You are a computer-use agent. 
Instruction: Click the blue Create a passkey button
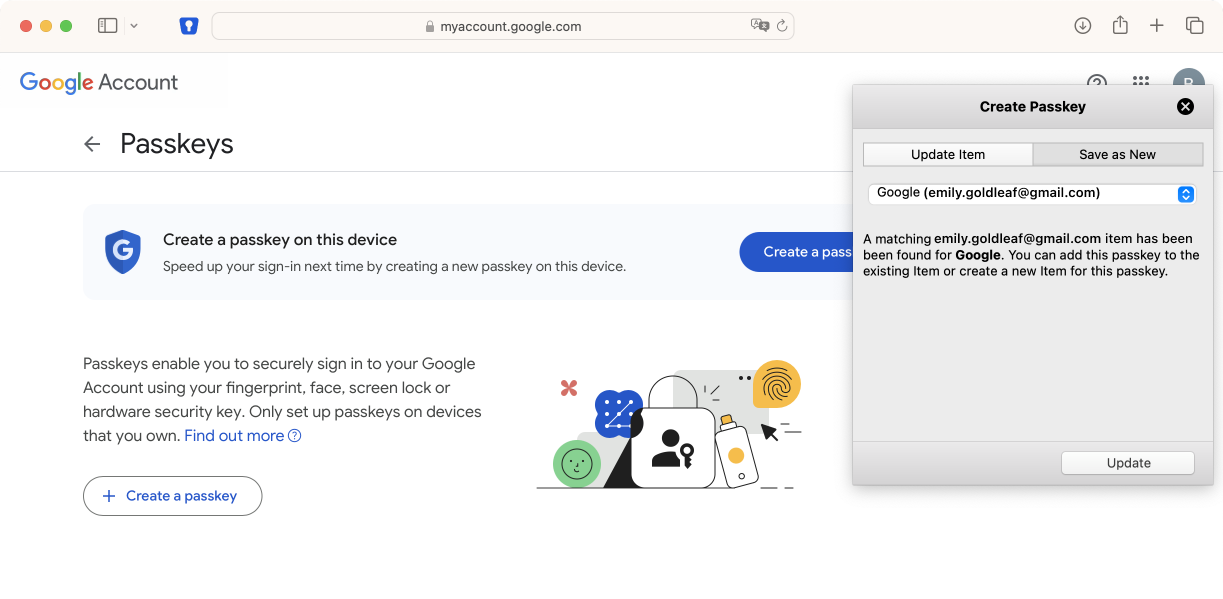(x=796, y=252)
